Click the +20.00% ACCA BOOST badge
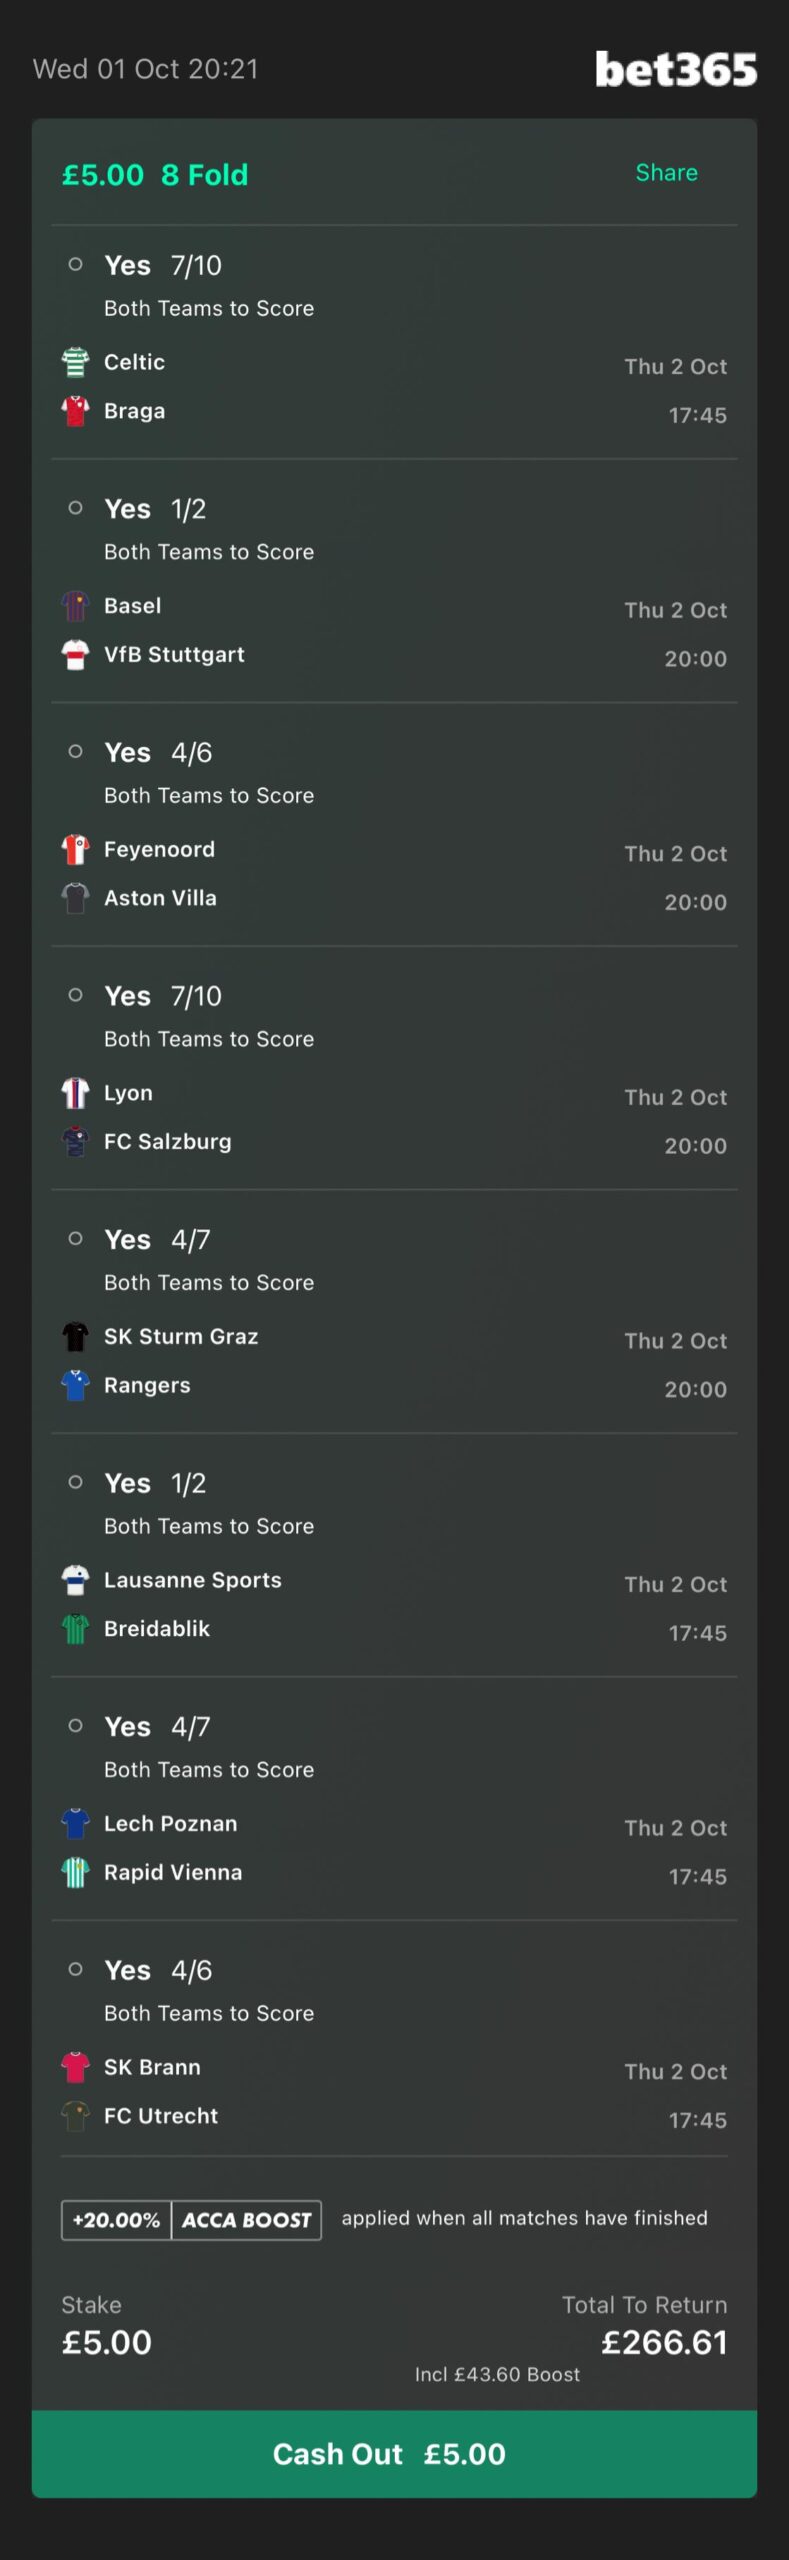Image resolution: width=789 pixels, height=2560 pixels. point(191,2220)
